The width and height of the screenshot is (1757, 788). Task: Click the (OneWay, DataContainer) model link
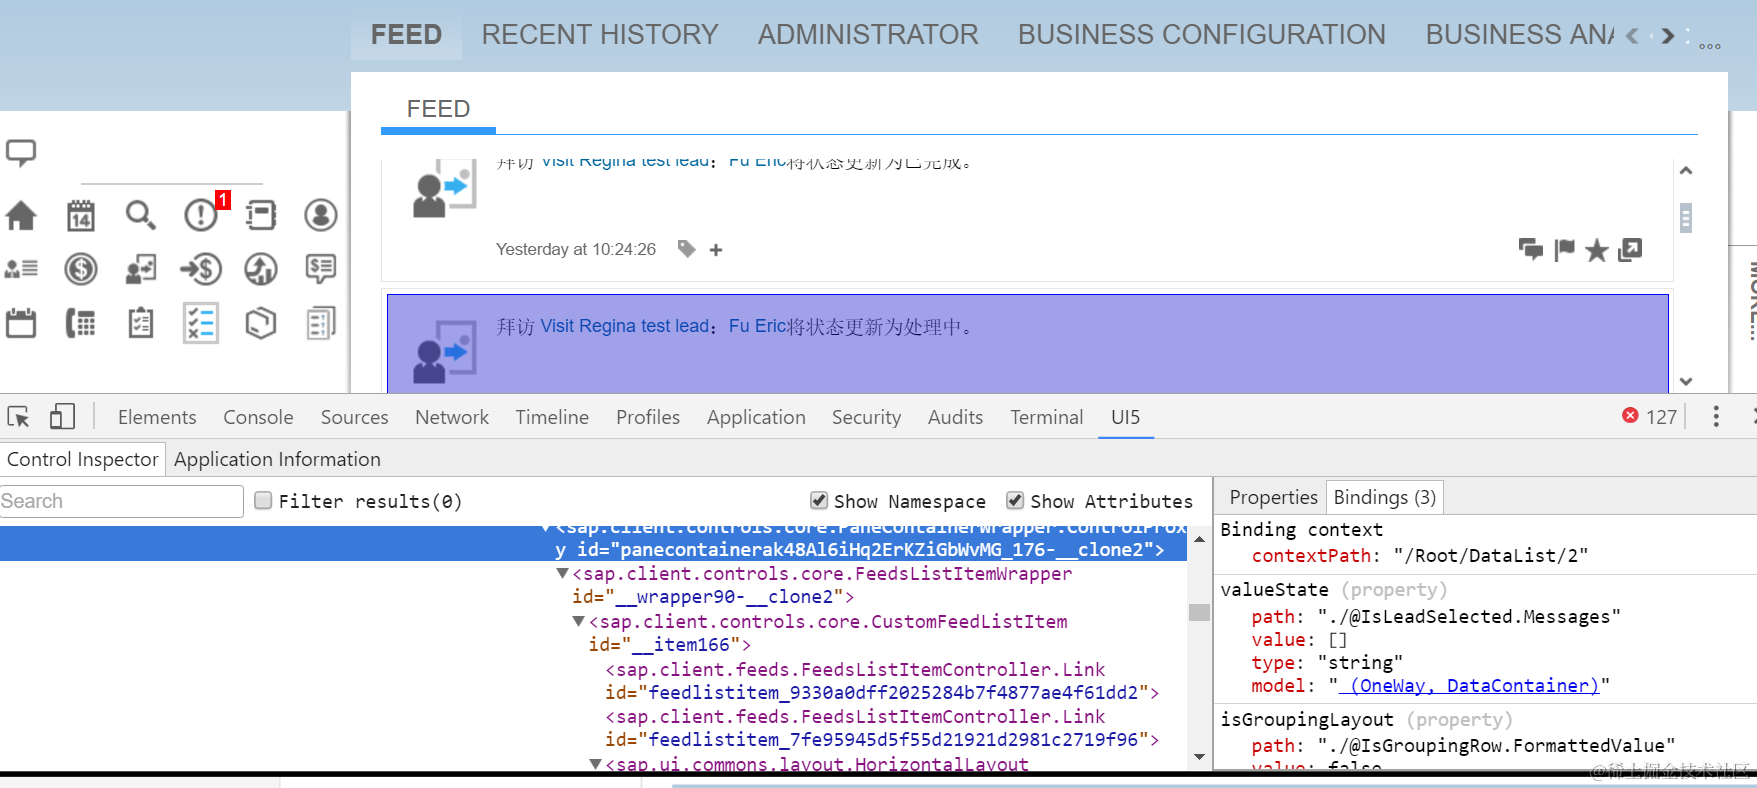click(1469, 686)
